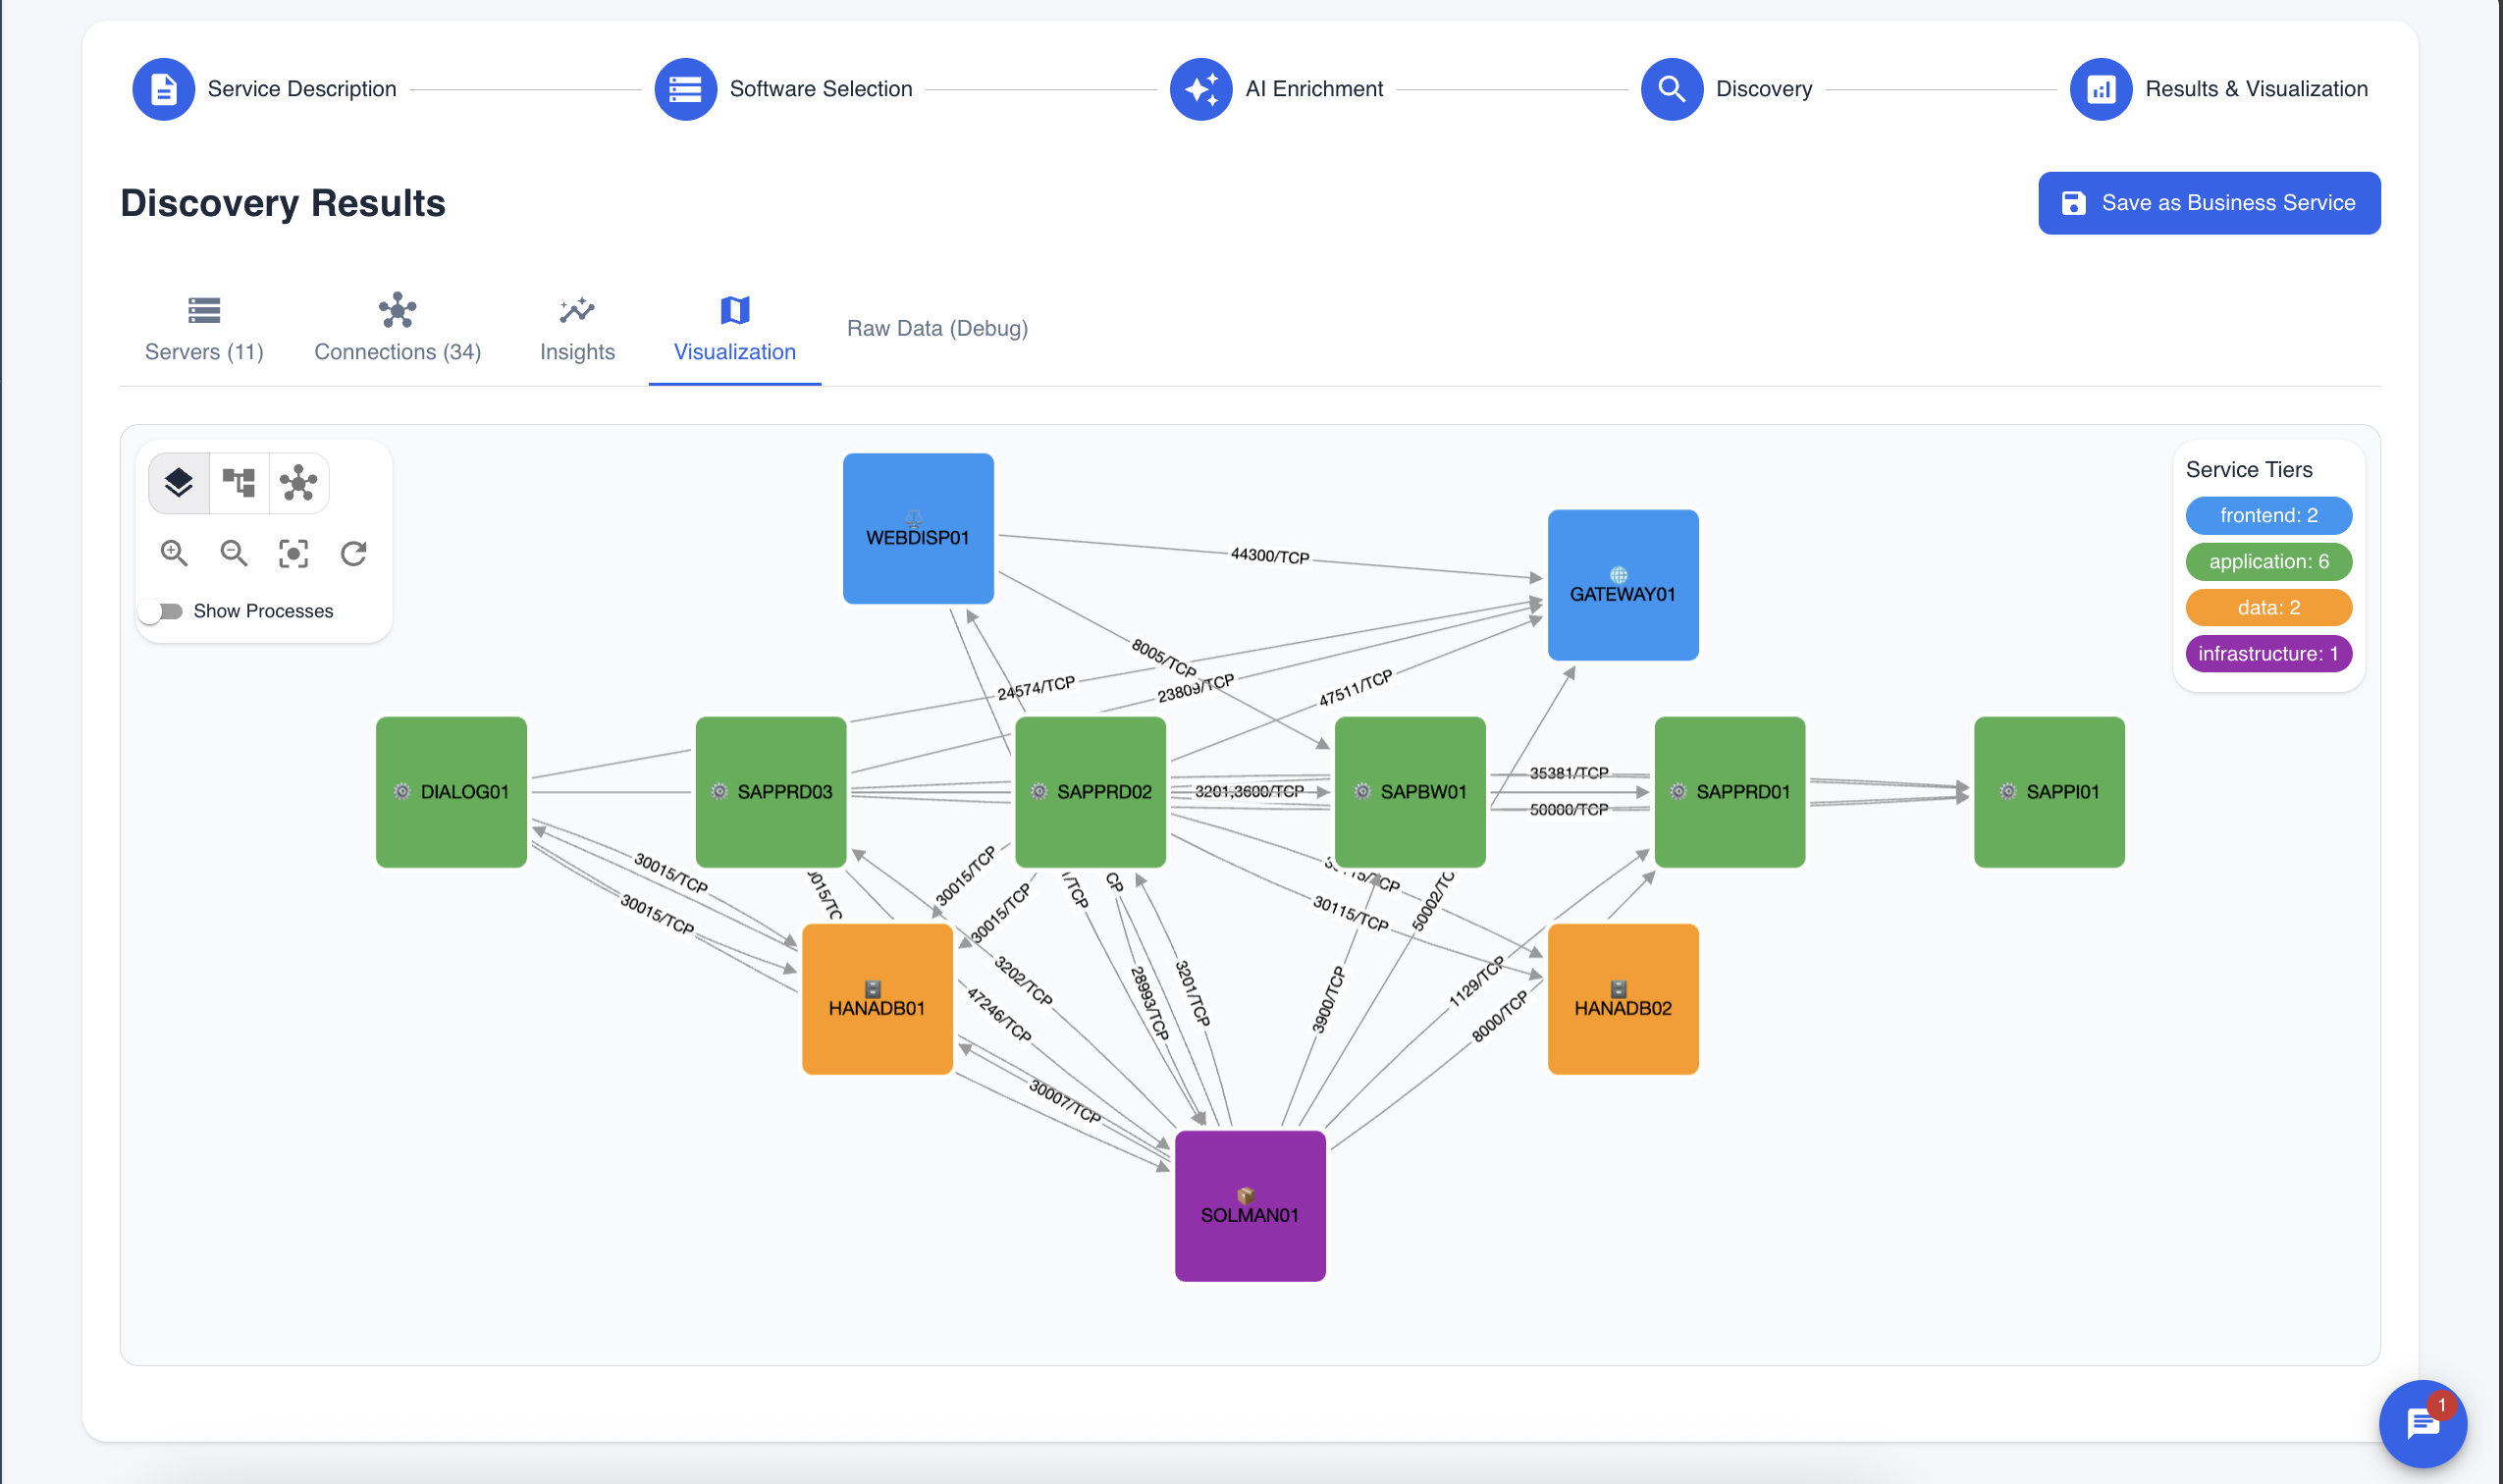Open the Connections (34) tab
2503x1484 pixels.
pyautogui.click(x=397, y=329)
